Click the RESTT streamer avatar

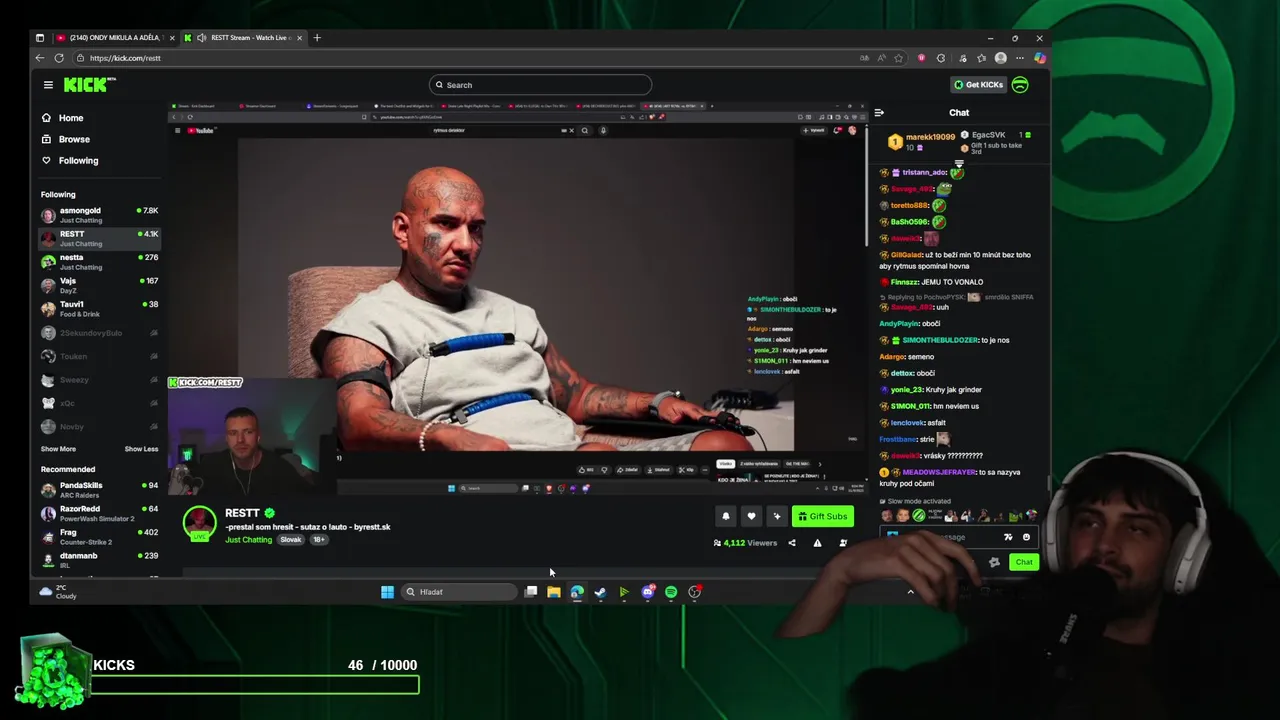point(199,524)
